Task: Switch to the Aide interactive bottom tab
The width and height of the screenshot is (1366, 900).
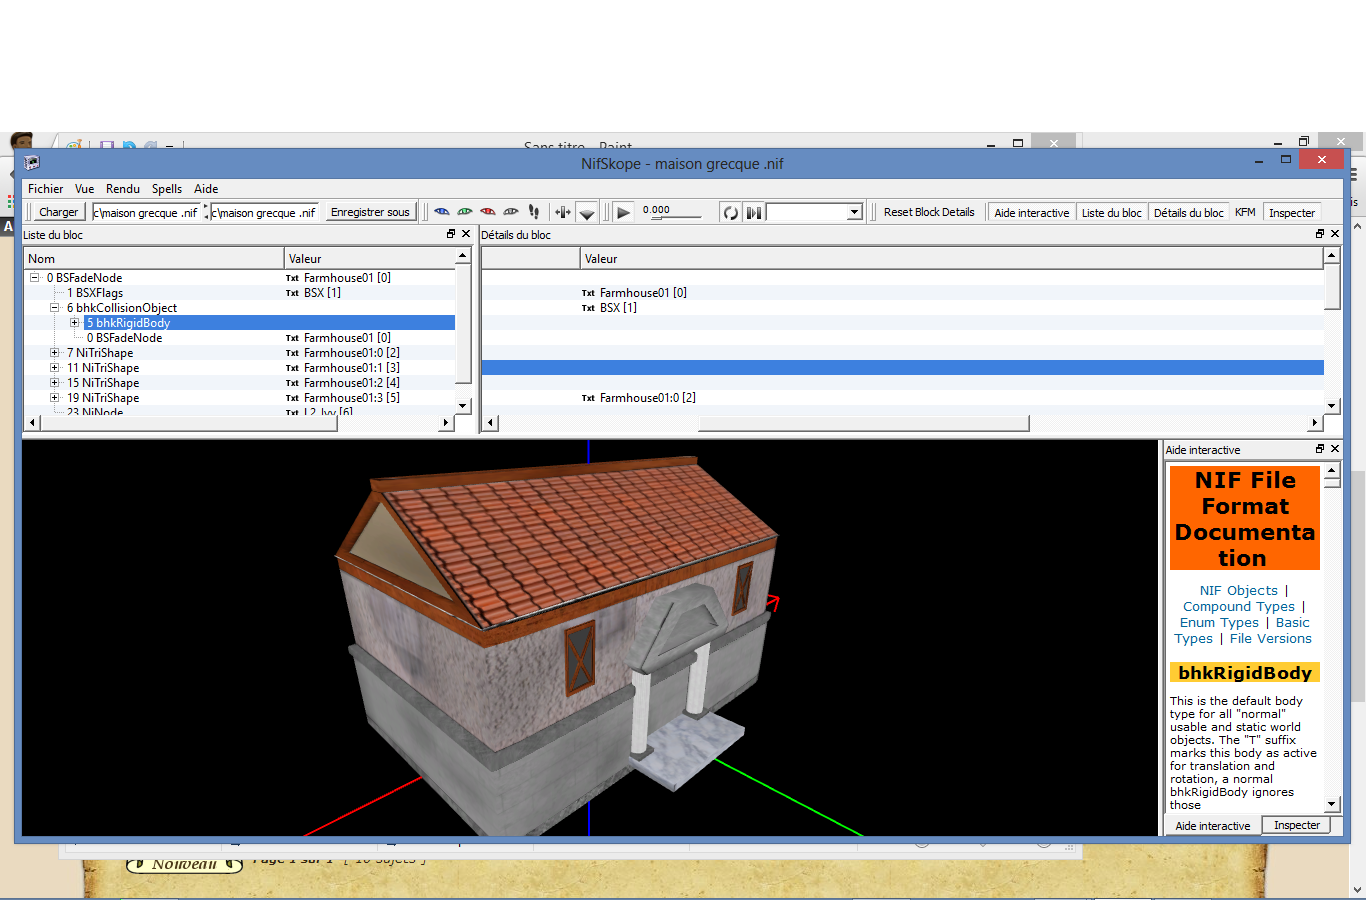Action: pos(1212,825)
